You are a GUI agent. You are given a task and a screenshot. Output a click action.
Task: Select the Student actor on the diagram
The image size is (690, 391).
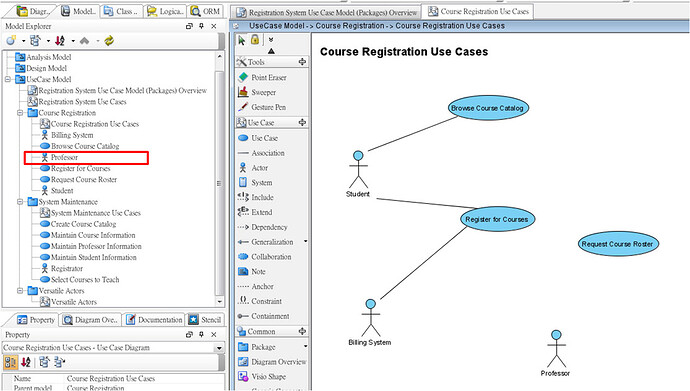pyautogui.click(x=358, y=174)
